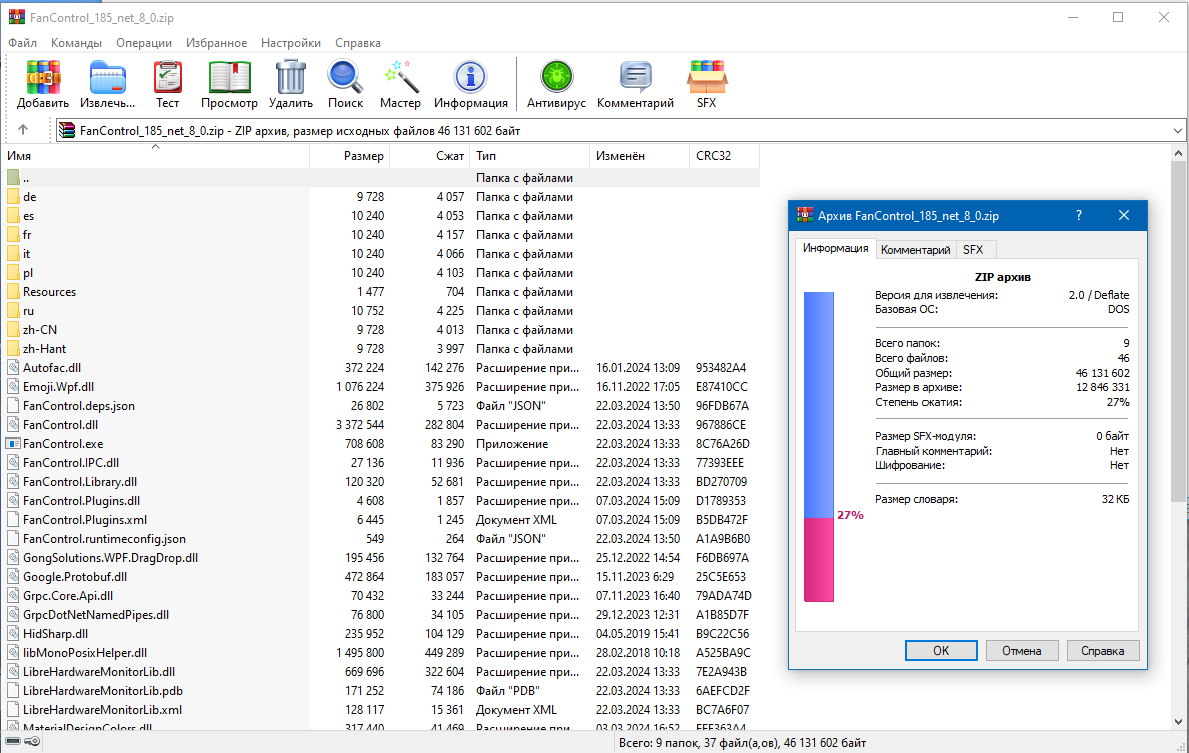Screen dimensions: 1189x753
Task: Run the Антивирус scan tool
Action: coord(556,77)
